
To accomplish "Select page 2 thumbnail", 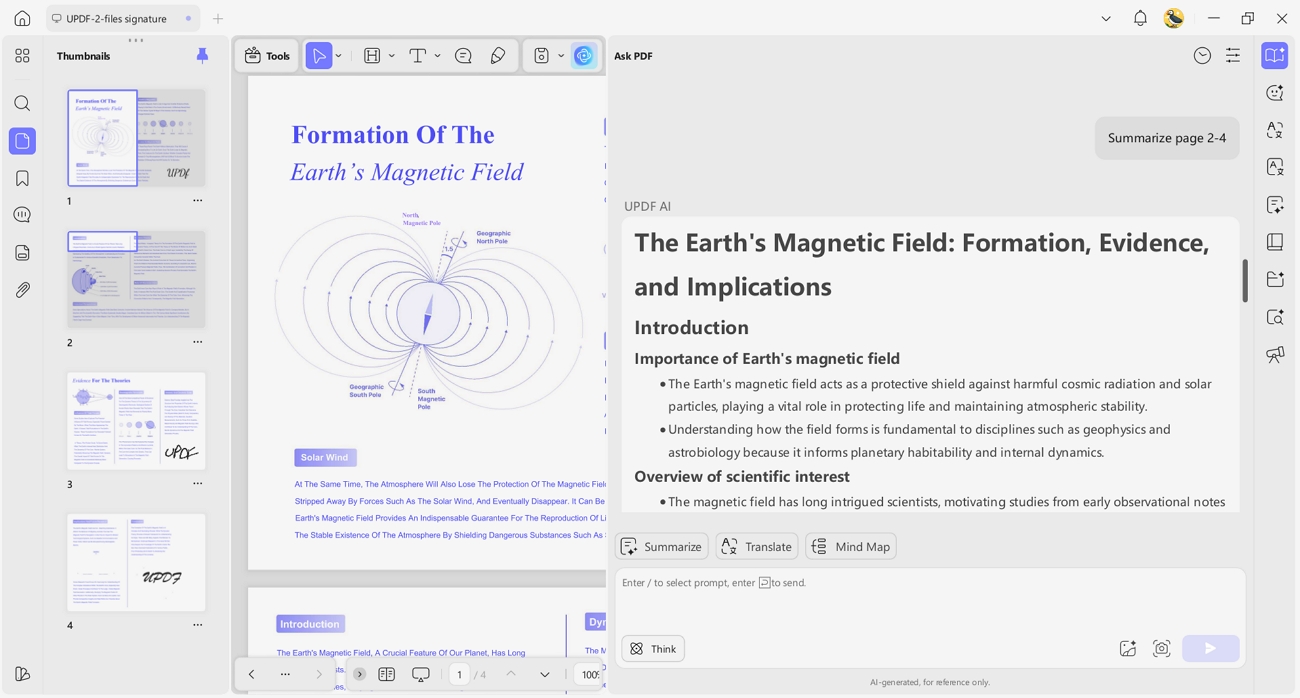I will (136, 279).
